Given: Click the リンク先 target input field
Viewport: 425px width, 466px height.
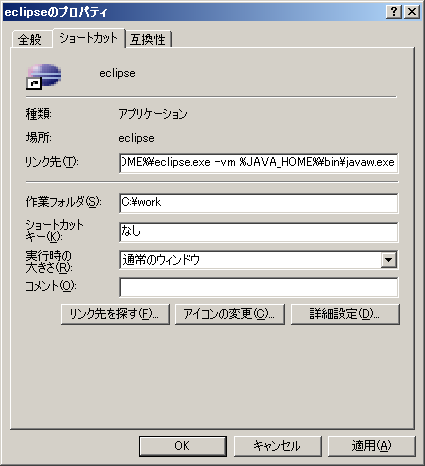Looking at the screenshot, I should tap(259, 163).
